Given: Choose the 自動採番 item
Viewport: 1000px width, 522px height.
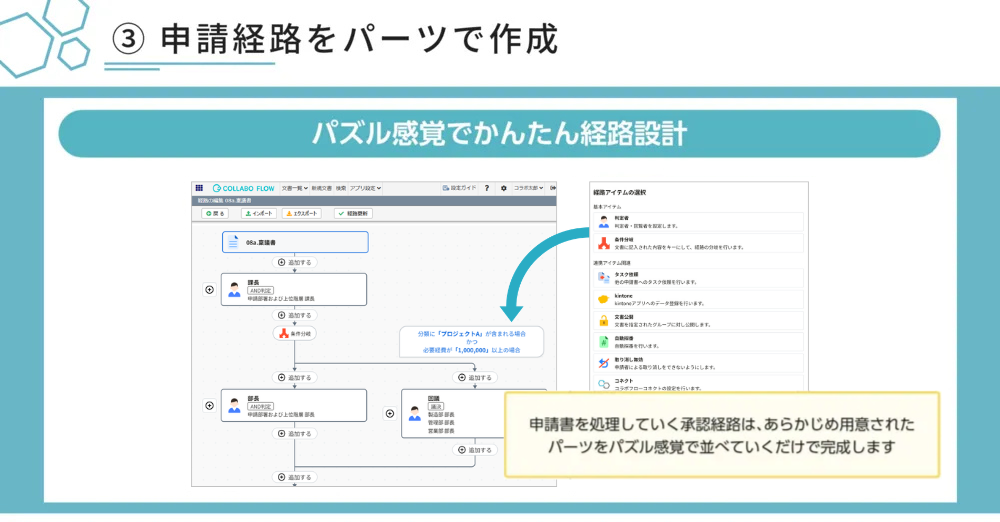Looking at the screenshot, I should pyautogui.click(x=698, y=342).
